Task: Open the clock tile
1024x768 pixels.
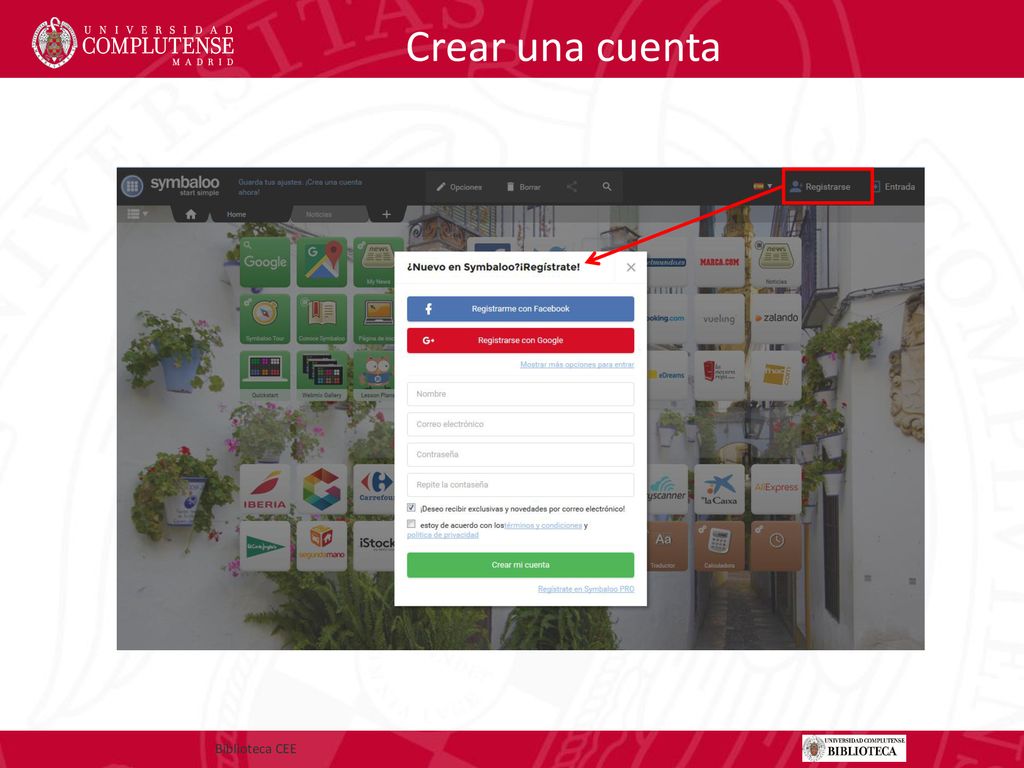Action: pos(776,546)
